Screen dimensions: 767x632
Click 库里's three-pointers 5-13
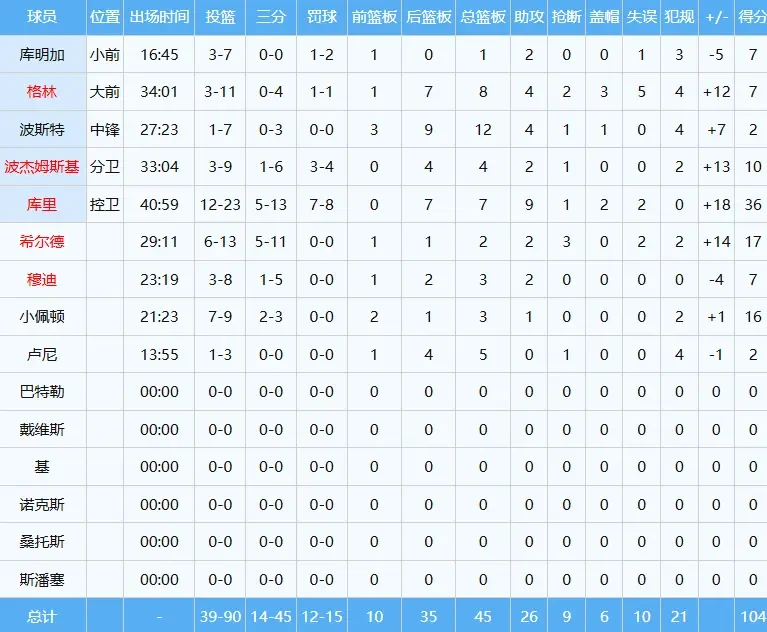tap(271, 204)
